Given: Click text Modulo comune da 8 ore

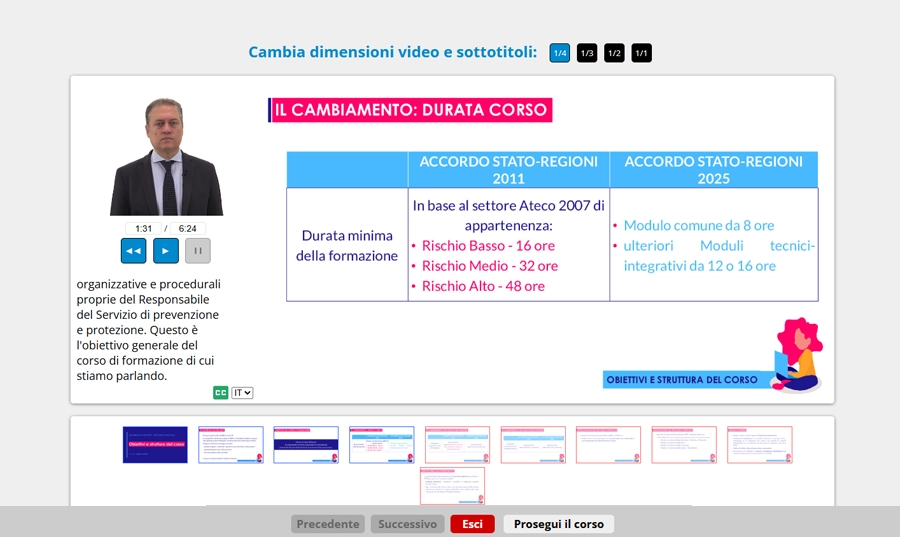Looking at the screenshot, I should click(699, 225).
